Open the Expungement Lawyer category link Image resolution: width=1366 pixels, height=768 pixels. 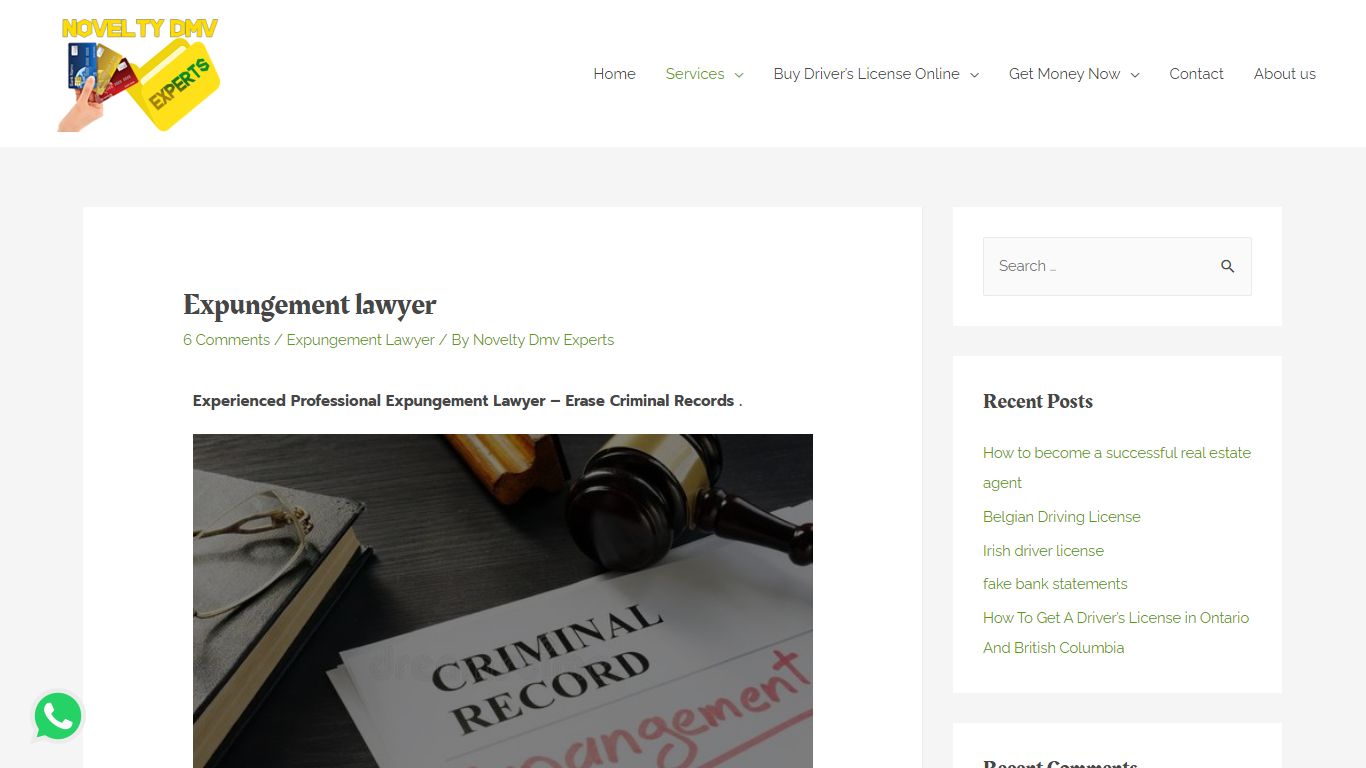tap(360, 340)
